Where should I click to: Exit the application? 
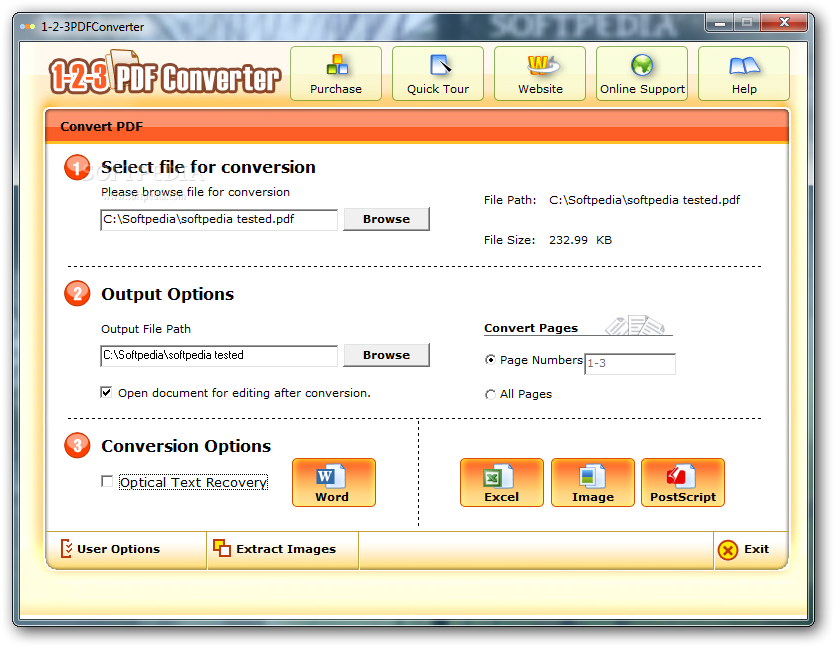pyautogui.click(x=743, y=549)
